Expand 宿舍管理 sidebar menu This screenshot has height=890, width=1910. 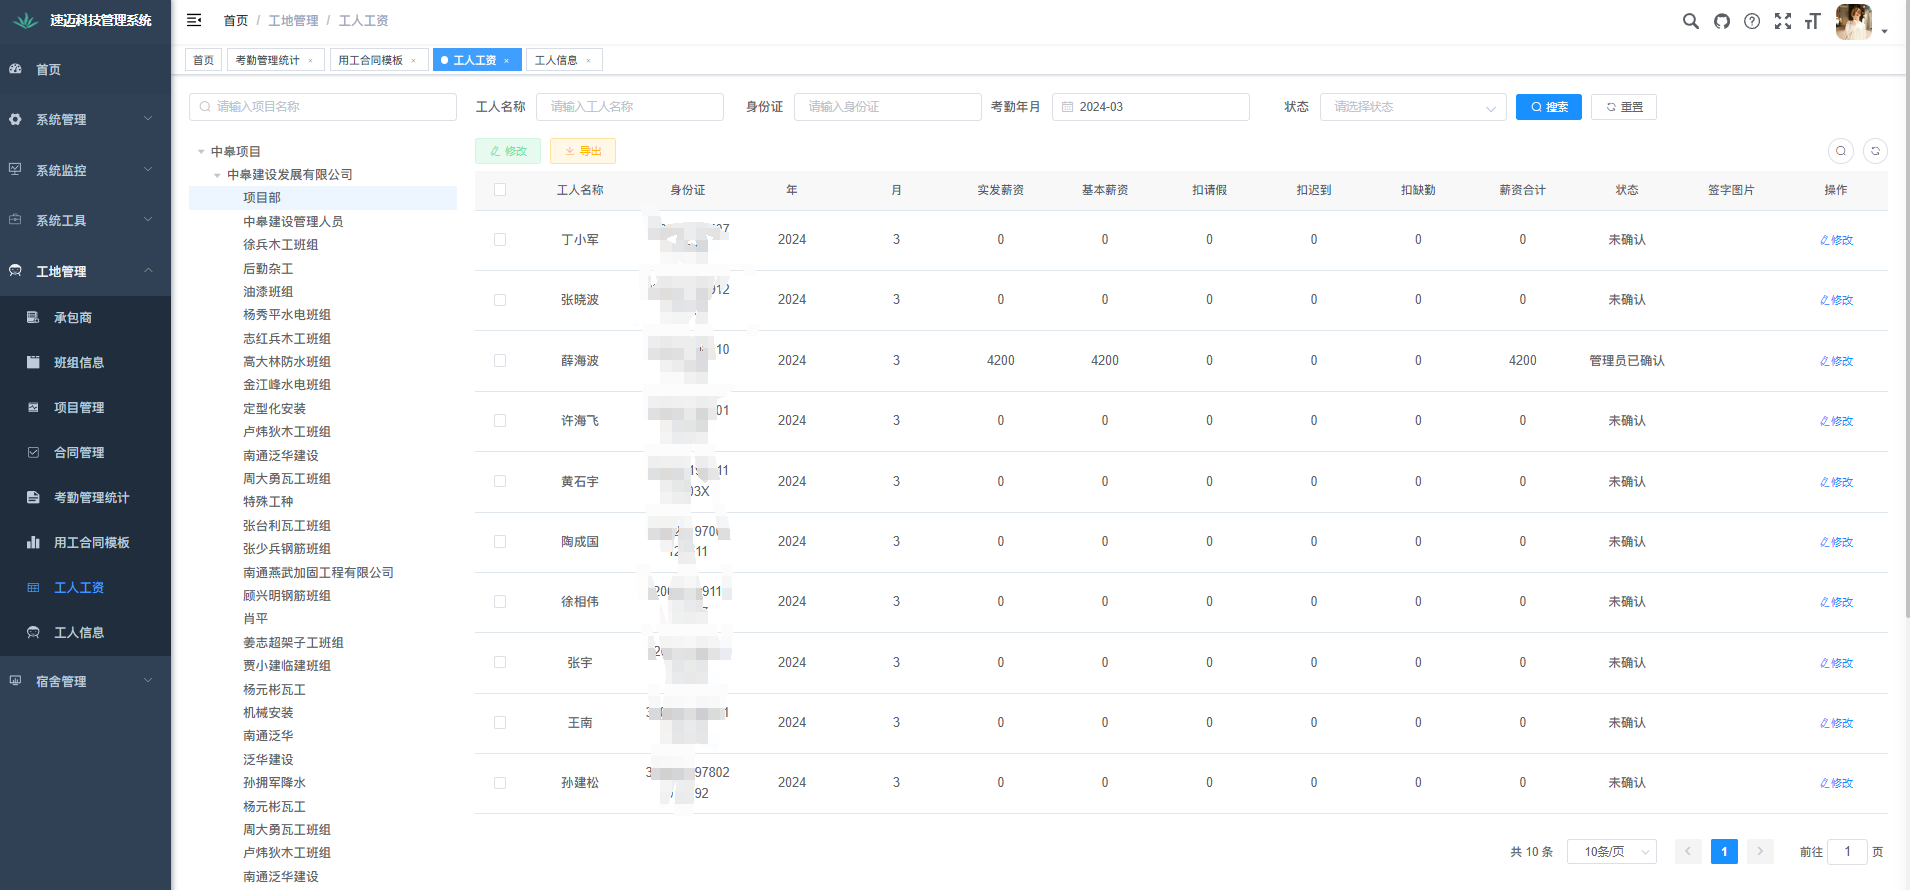click(x=85, y=681)
